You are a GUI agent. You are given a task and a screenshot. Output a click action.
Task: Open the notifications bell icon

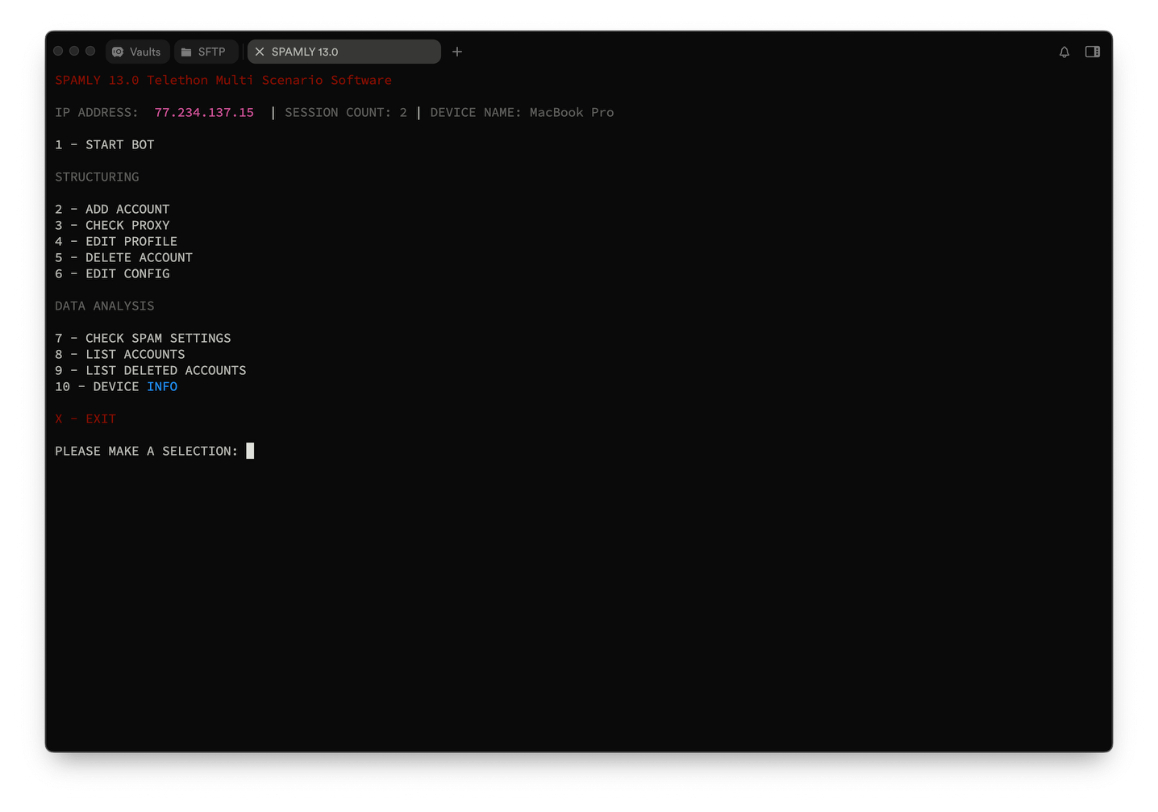tap(1064, 52)
